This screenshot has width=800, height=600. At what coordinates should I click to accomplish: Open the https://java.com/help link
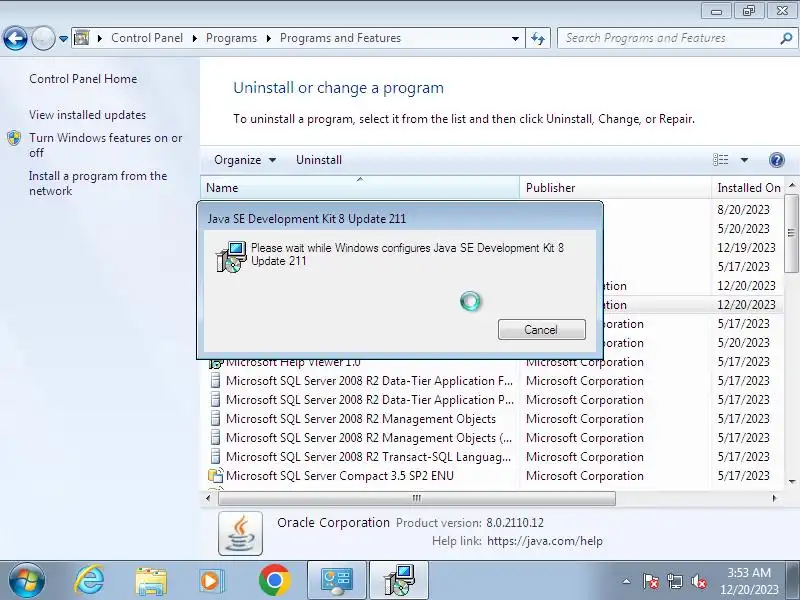click(544, 541)
